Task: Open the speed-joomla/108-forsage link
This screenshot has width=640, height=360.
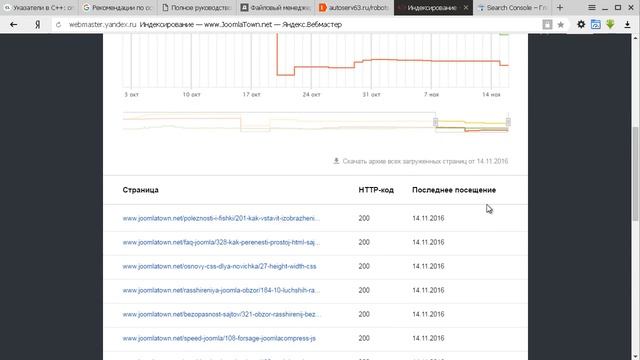Action: tap(219, 338)
